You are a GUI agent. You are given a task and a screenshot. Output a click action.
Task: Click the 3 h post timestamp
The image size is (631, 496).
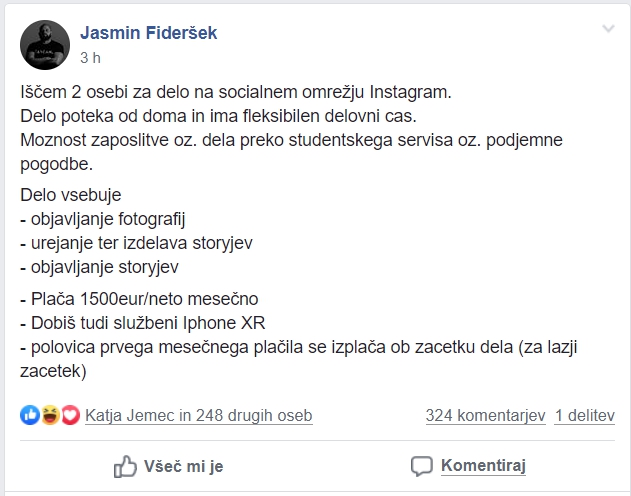(90, 58)
